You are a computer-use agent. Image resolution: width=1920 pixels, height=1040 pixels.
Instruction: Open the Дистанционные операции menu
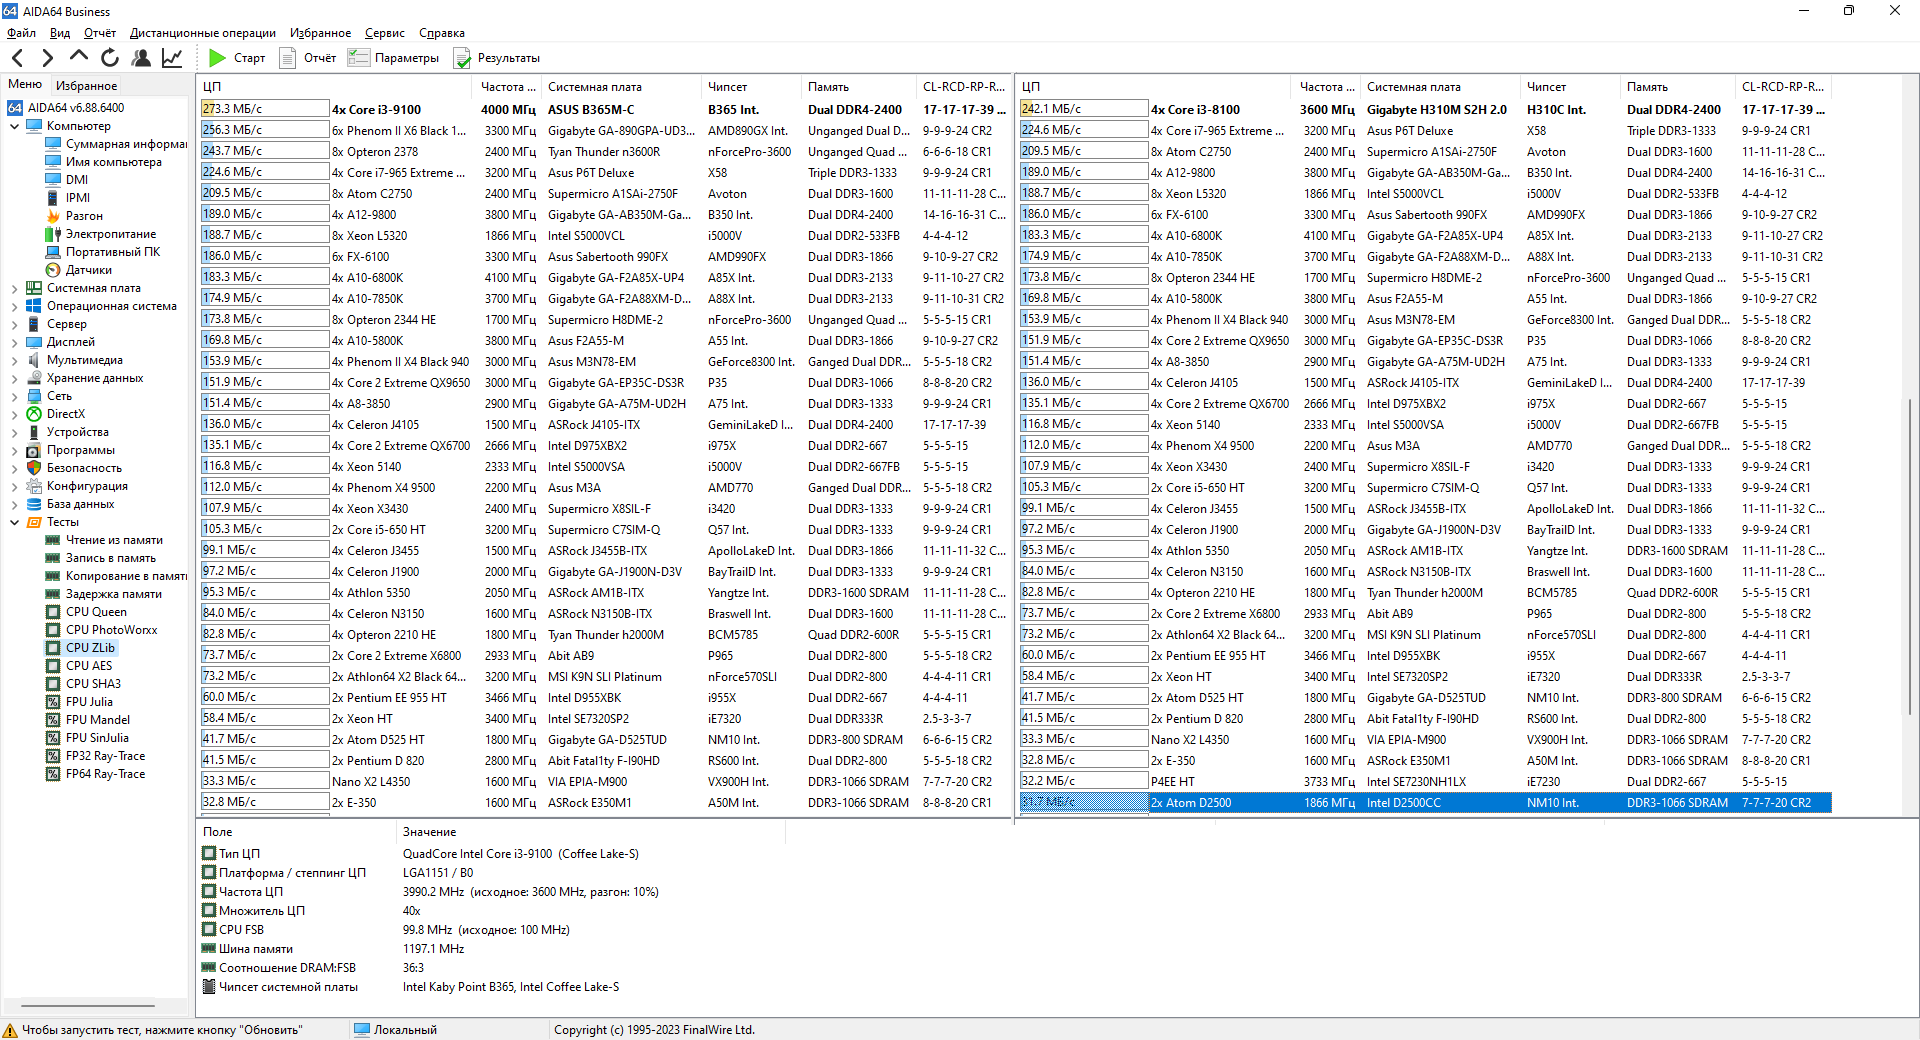(203, 33)
